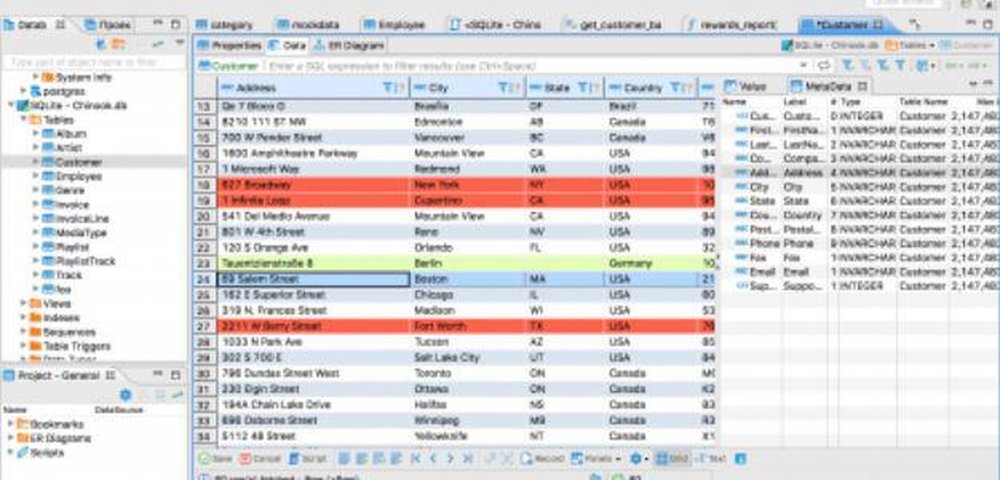
Task: Click the orange folder icon in navigator toolbar
Action: tap(119, 43)
